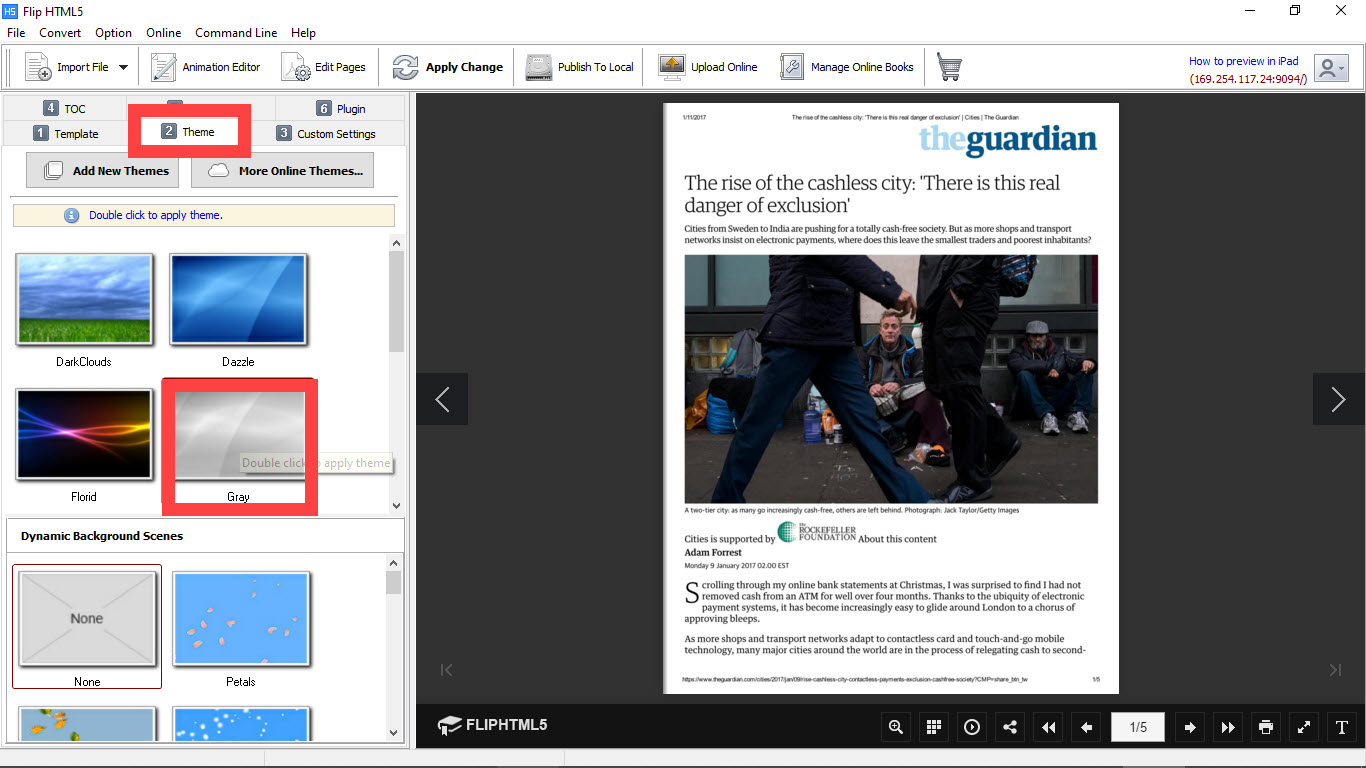Click the zoom in magnifier icon
The width and height of the screenshot is (1366, 768).
896,727
